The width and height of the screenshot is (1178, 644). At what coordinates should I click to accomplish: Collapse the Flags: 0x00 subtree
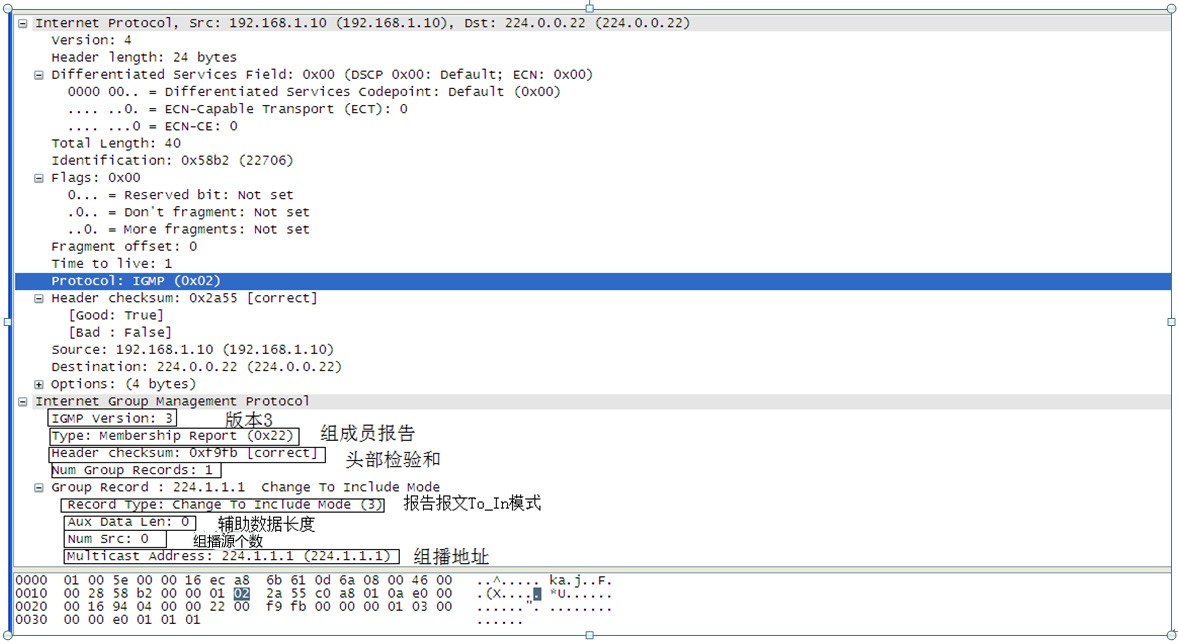point(37,177)
